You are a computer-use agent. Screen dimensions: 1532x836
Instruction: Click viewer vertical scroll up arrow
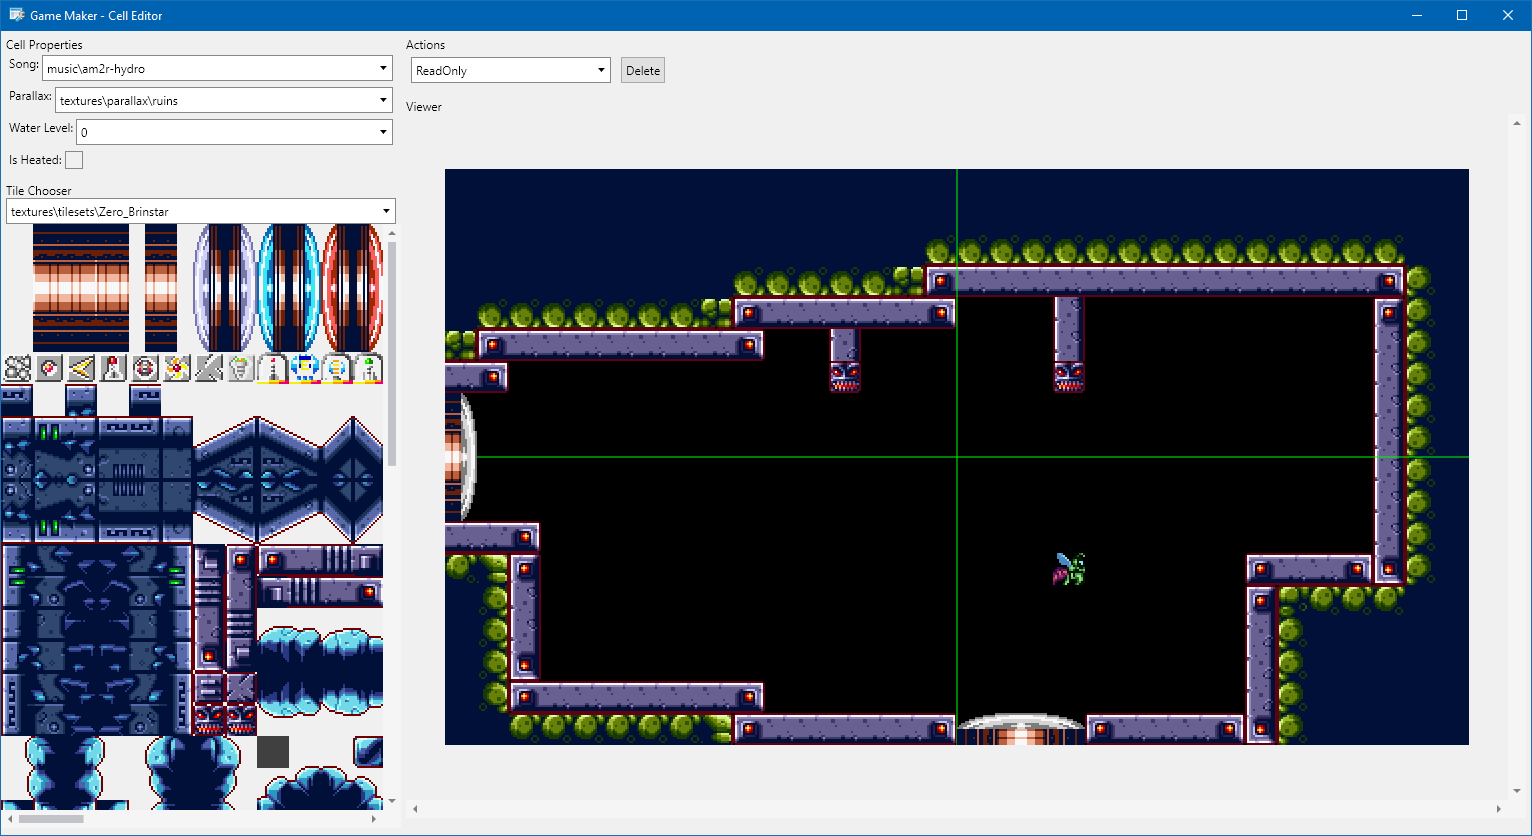1517,123
